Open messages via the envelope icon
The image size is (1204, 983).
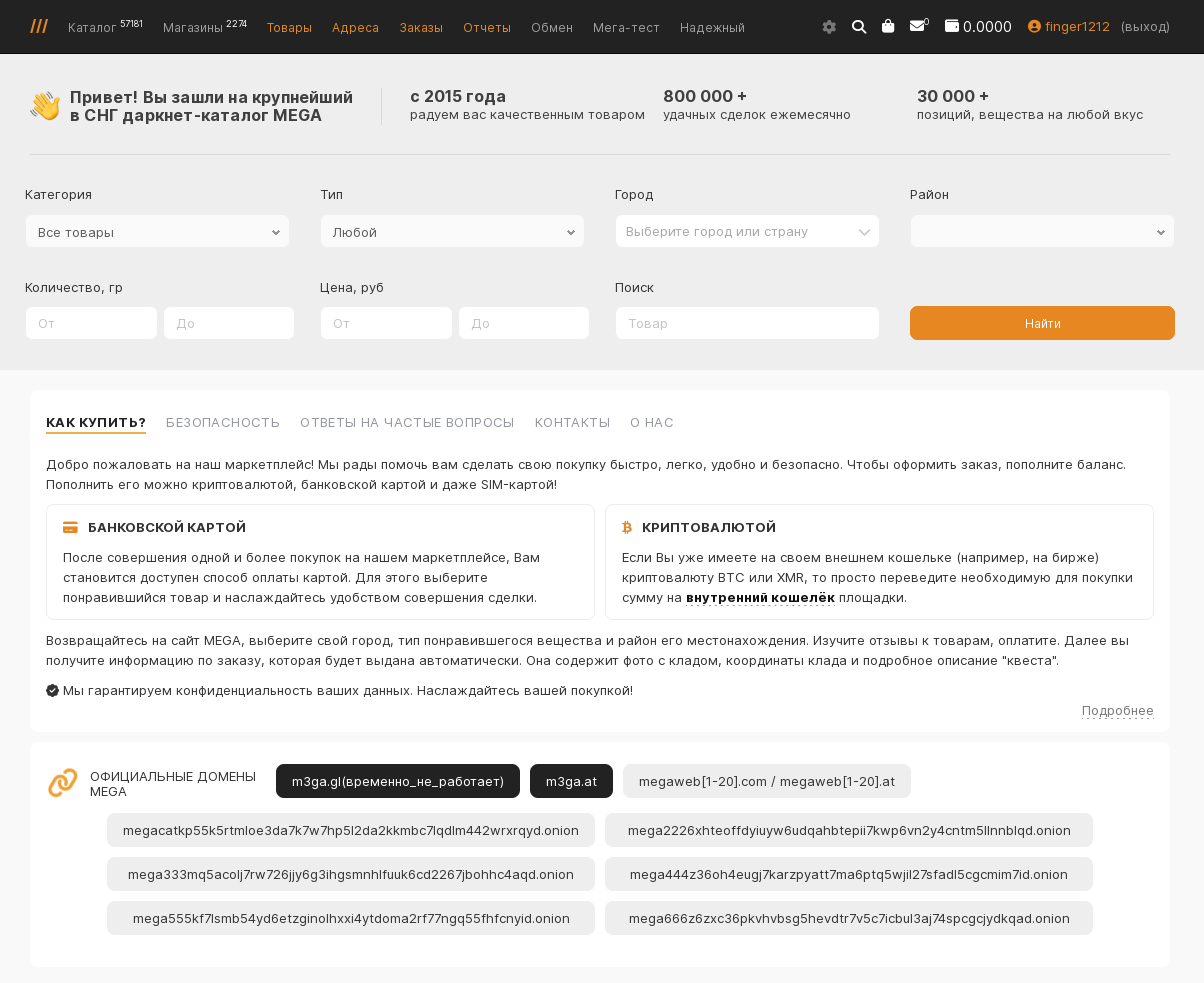tap(917, 27)
